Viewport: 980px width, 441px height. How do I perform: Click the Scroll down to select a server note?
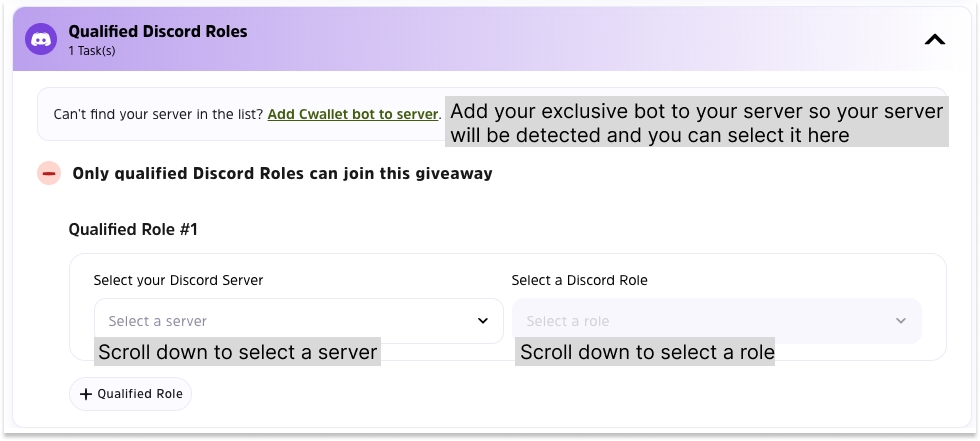pyautogui.click(x=238, y=352)
